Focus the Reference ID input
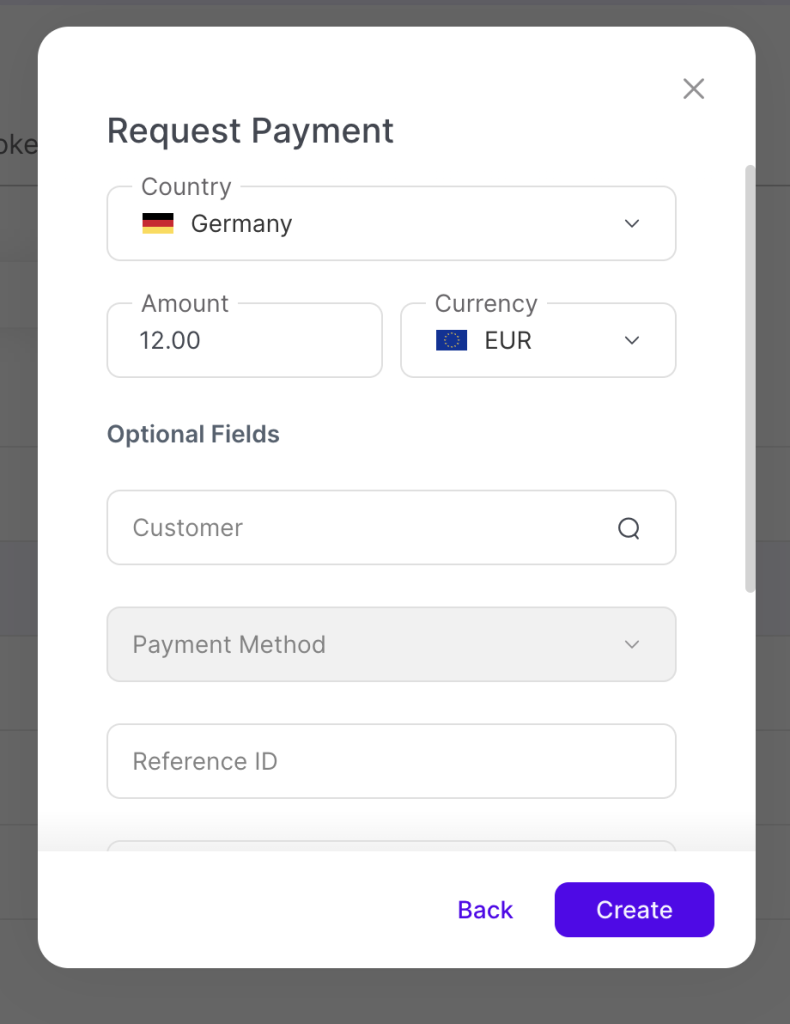The image size is (790, 1024). point(391,762)
